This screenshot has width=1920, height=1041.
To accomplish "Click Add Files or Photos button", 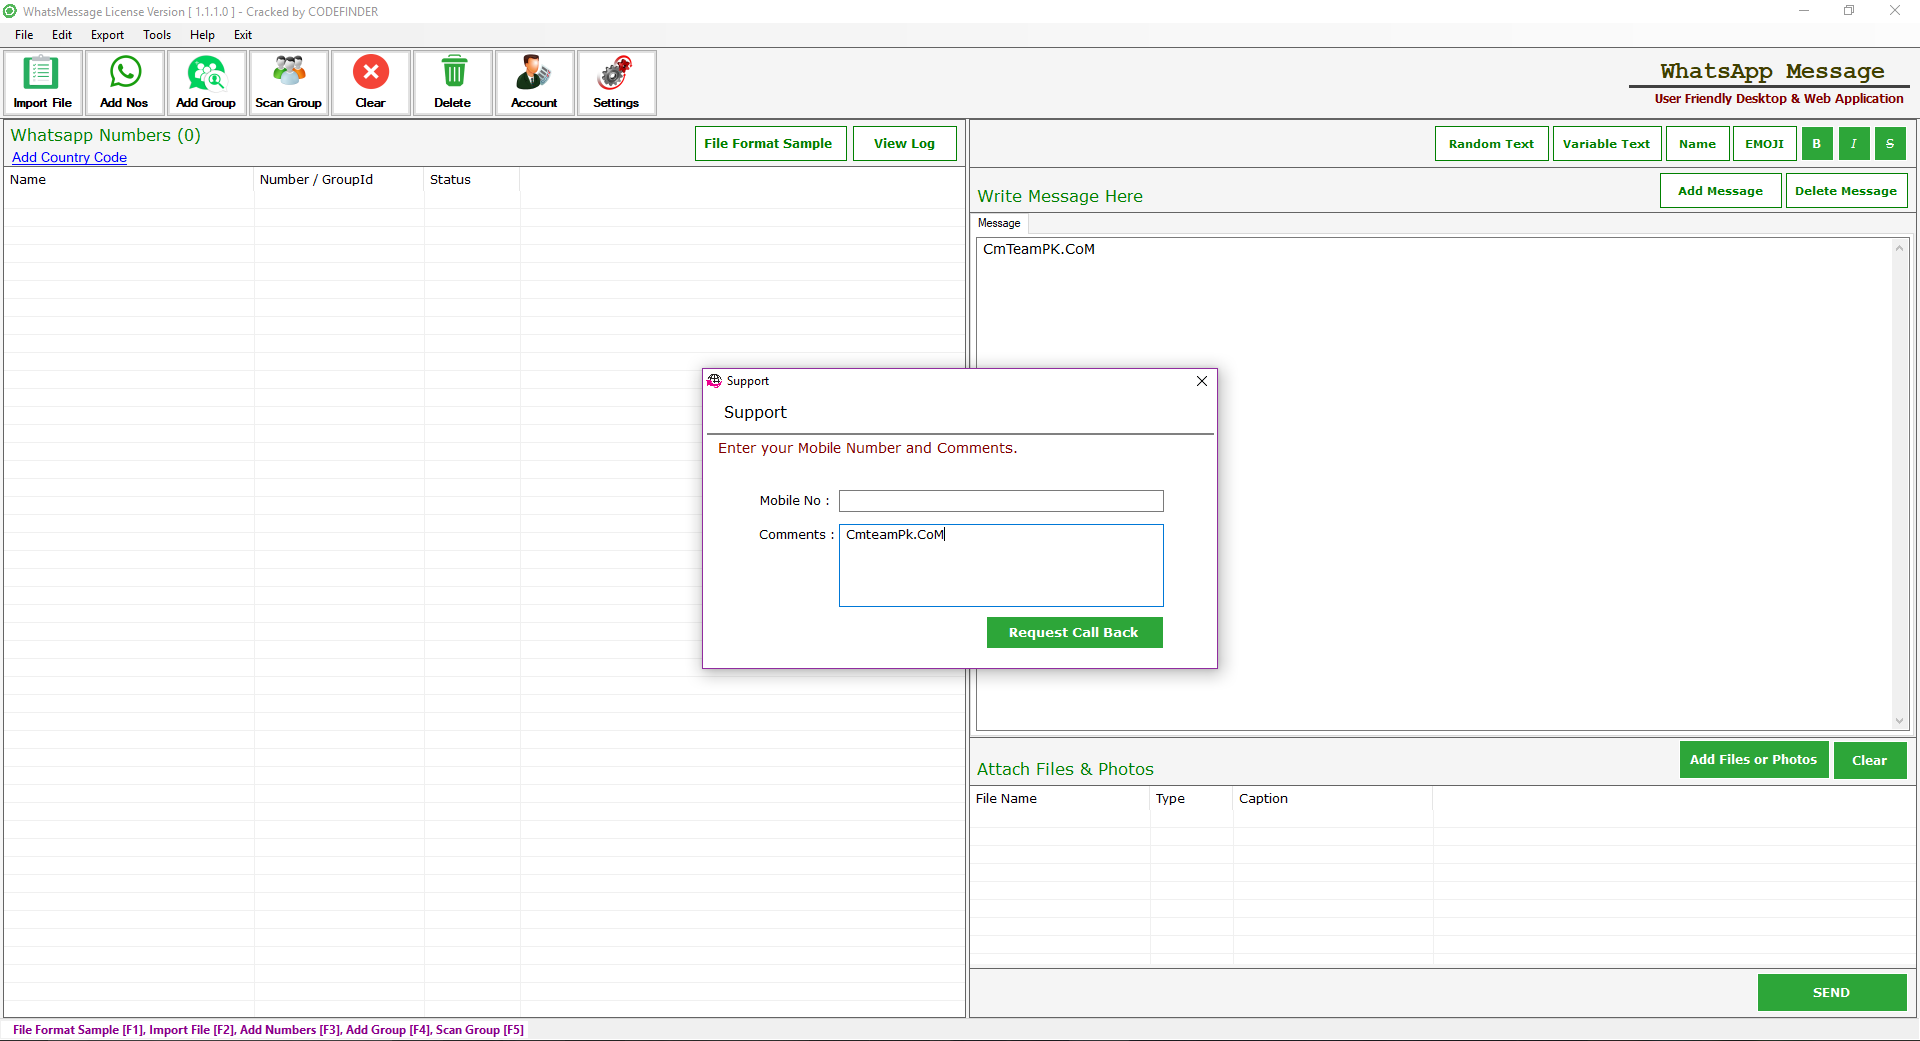I will [1754, 760].
